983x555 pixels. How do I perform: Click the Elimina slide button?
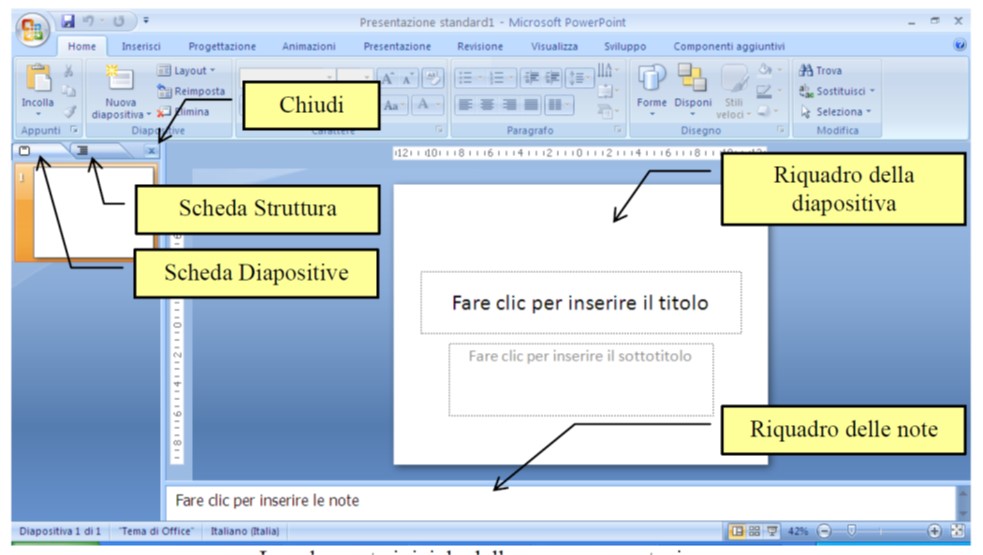point(183,112)
